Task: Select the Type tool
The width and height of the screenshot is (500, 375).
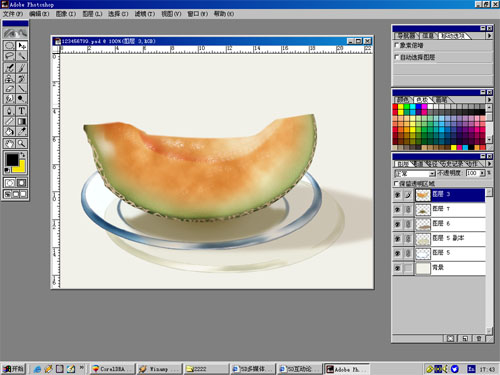Action: [x=22, y=111]
